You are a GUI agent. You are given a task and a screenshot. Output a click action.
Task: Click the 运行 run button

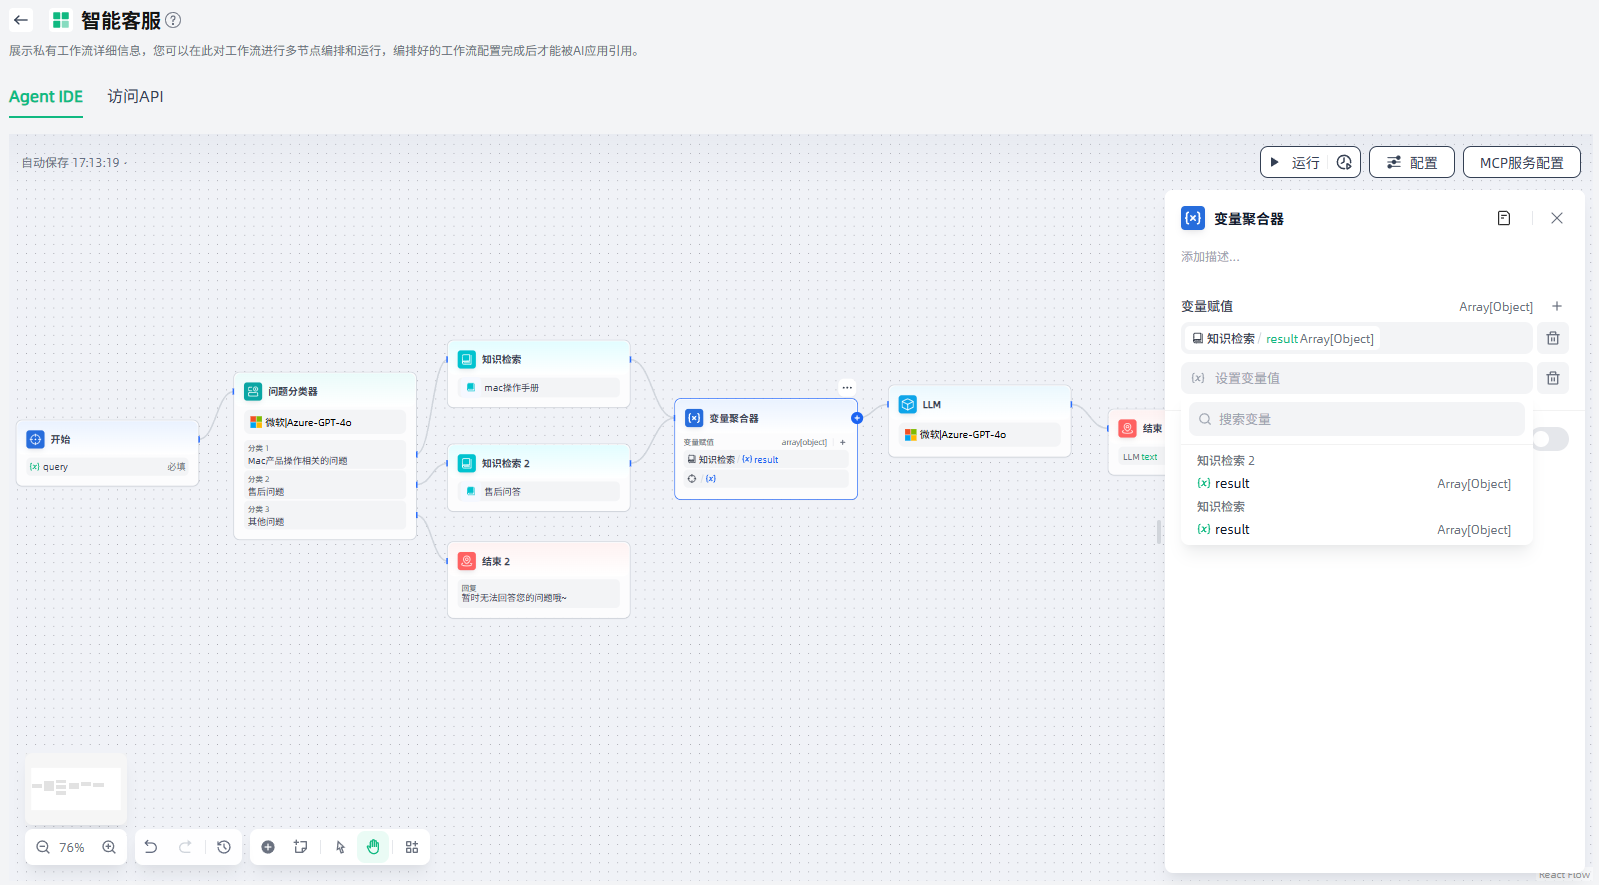click(x=1296, y=162)
